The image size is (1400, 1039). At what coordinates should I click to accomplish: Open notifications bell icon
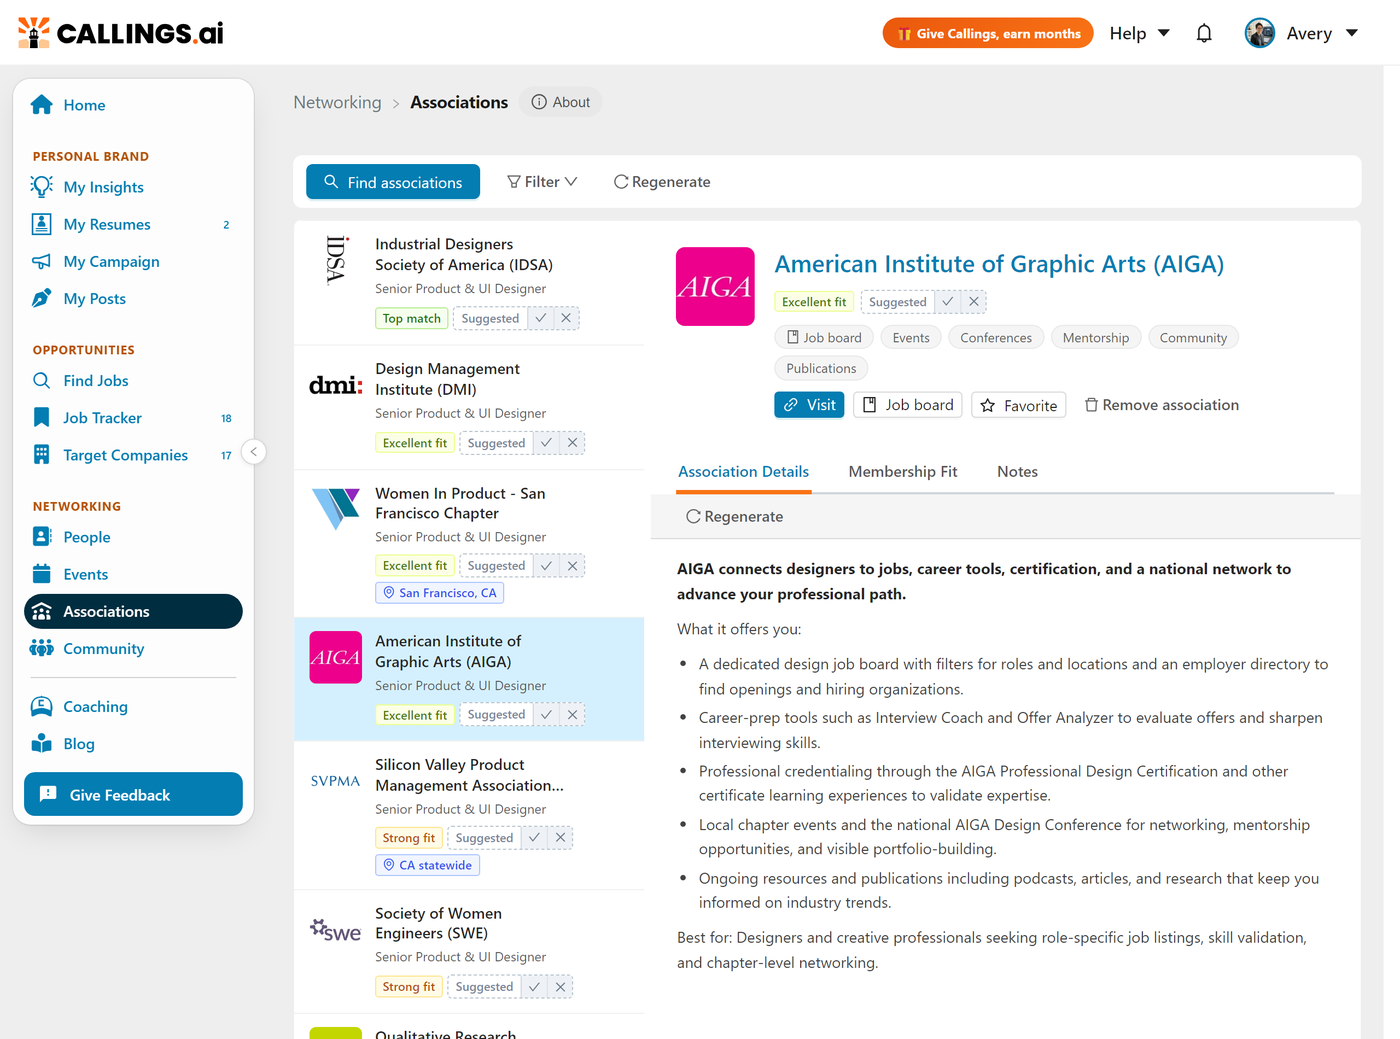point(1204,33)
